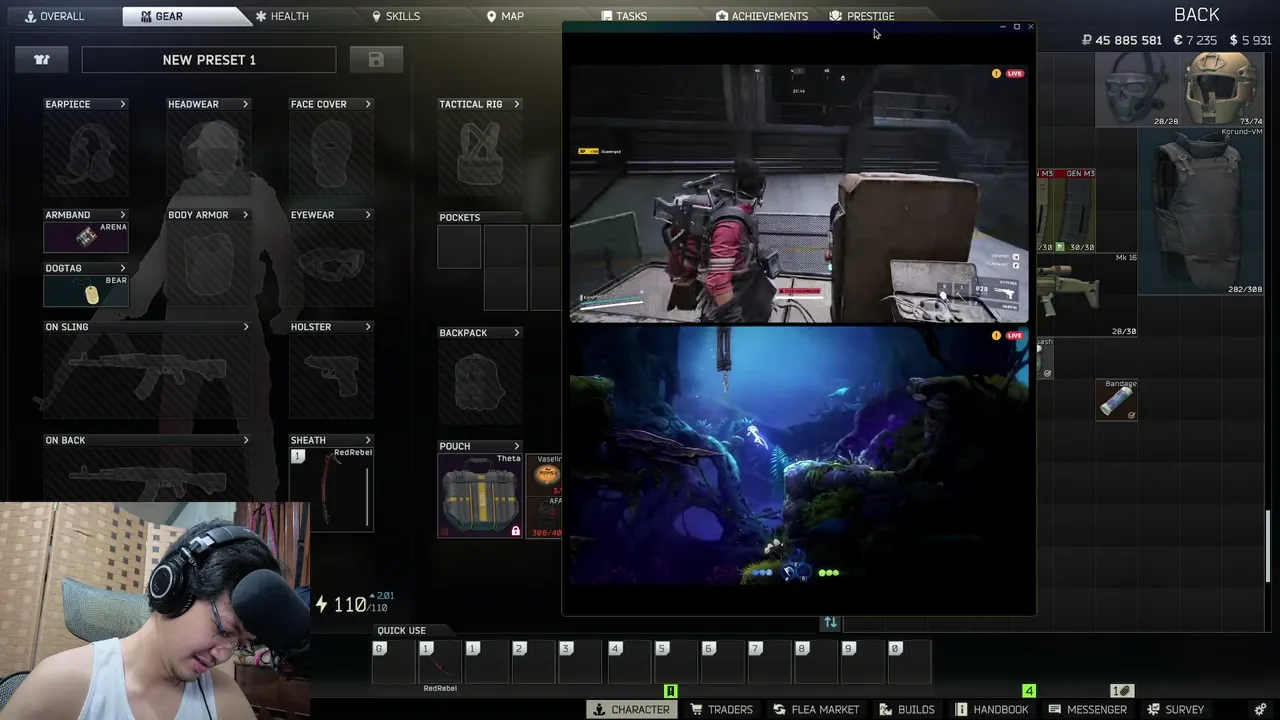Open the top live stream video
Viewport: 1280px width, 720px height.
[799, 193]
